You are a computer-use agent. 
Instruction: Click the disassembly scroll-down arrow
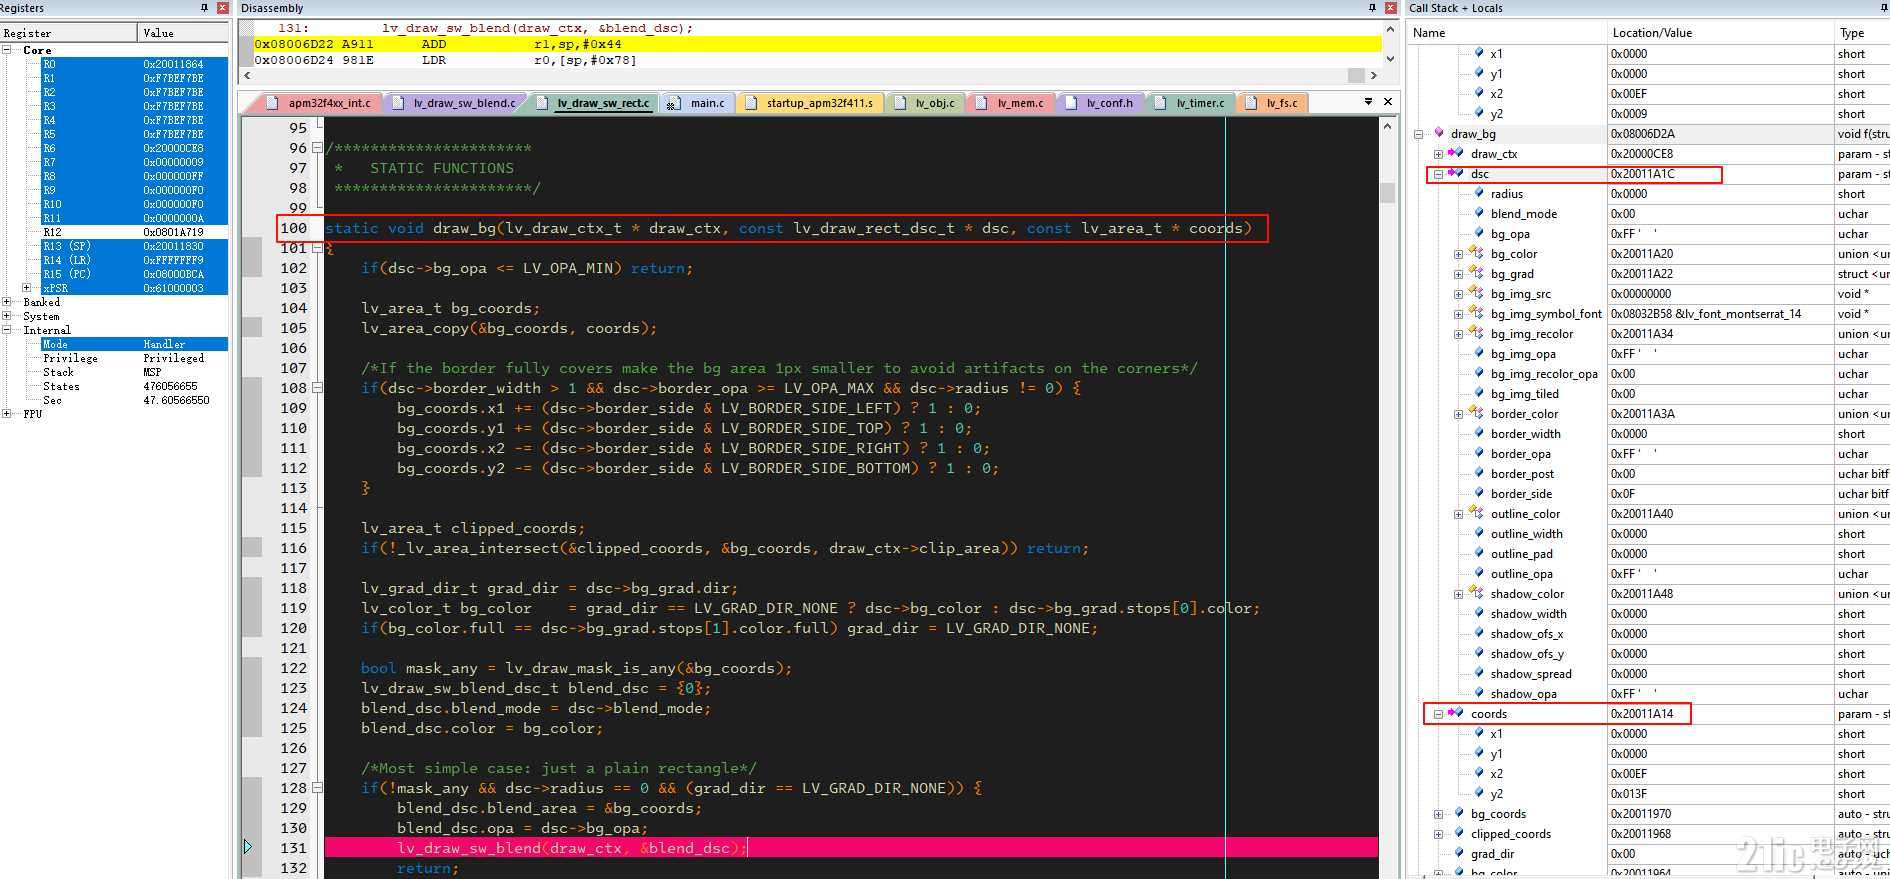pyautogui.click(x=1390, y=61)
